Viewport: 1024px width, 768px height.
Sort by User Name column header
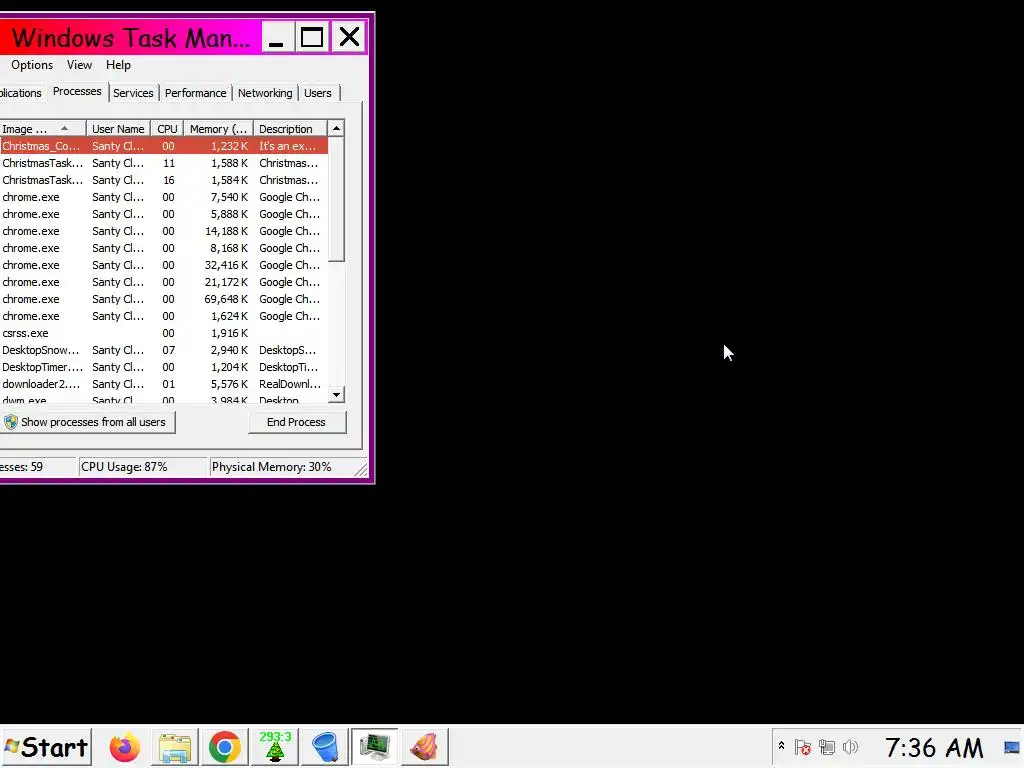tap(118, 129)
